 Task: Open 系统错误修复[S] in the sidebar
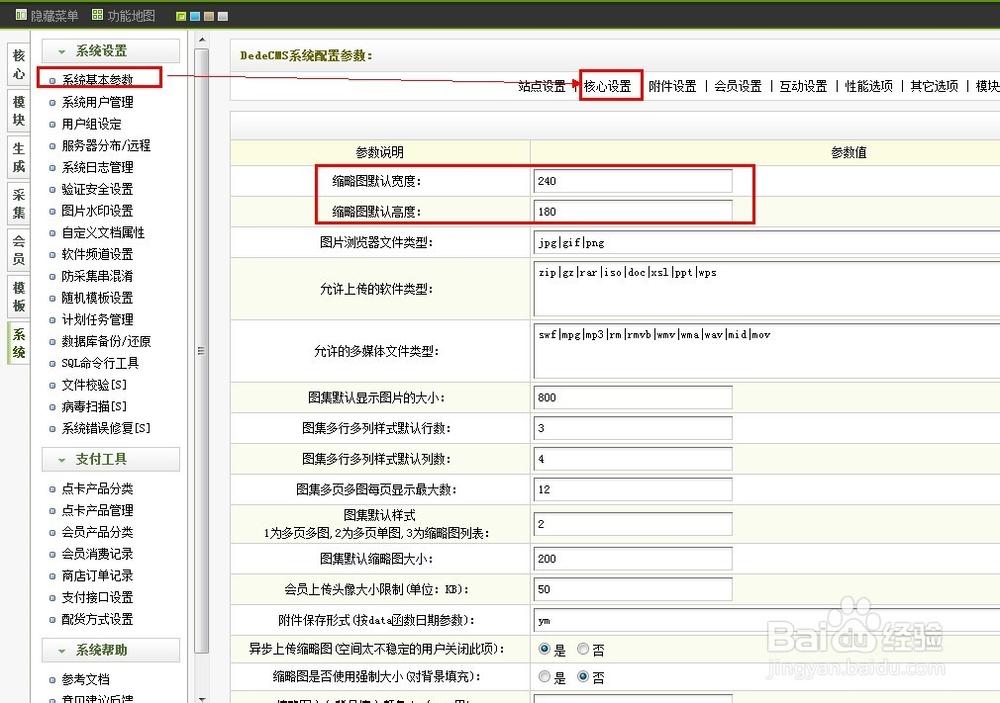[x=106, y=428]
